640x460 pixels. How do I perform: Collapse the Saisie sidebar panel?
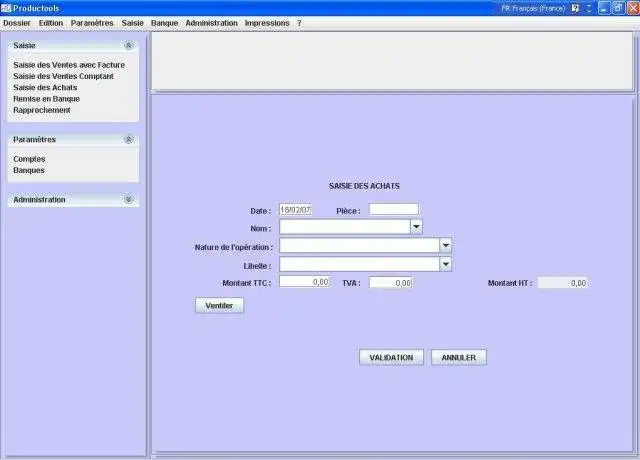click(129, 45)
